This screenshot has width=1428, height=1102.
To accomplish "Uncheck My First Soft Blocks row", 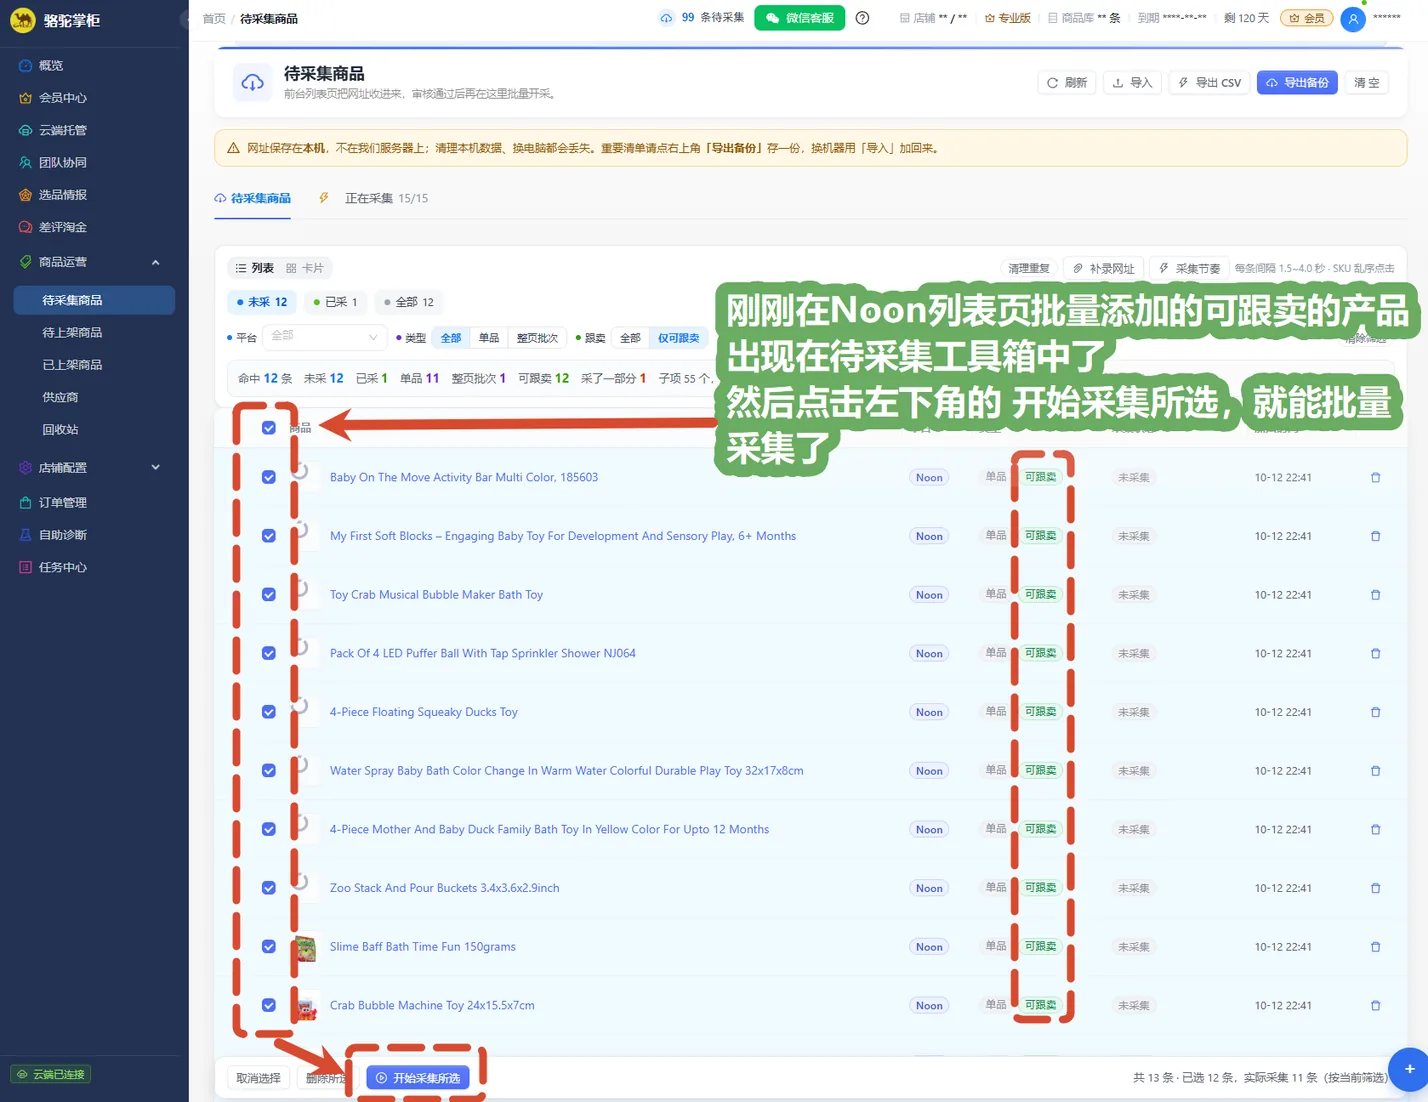I will (x=269, y=536).
